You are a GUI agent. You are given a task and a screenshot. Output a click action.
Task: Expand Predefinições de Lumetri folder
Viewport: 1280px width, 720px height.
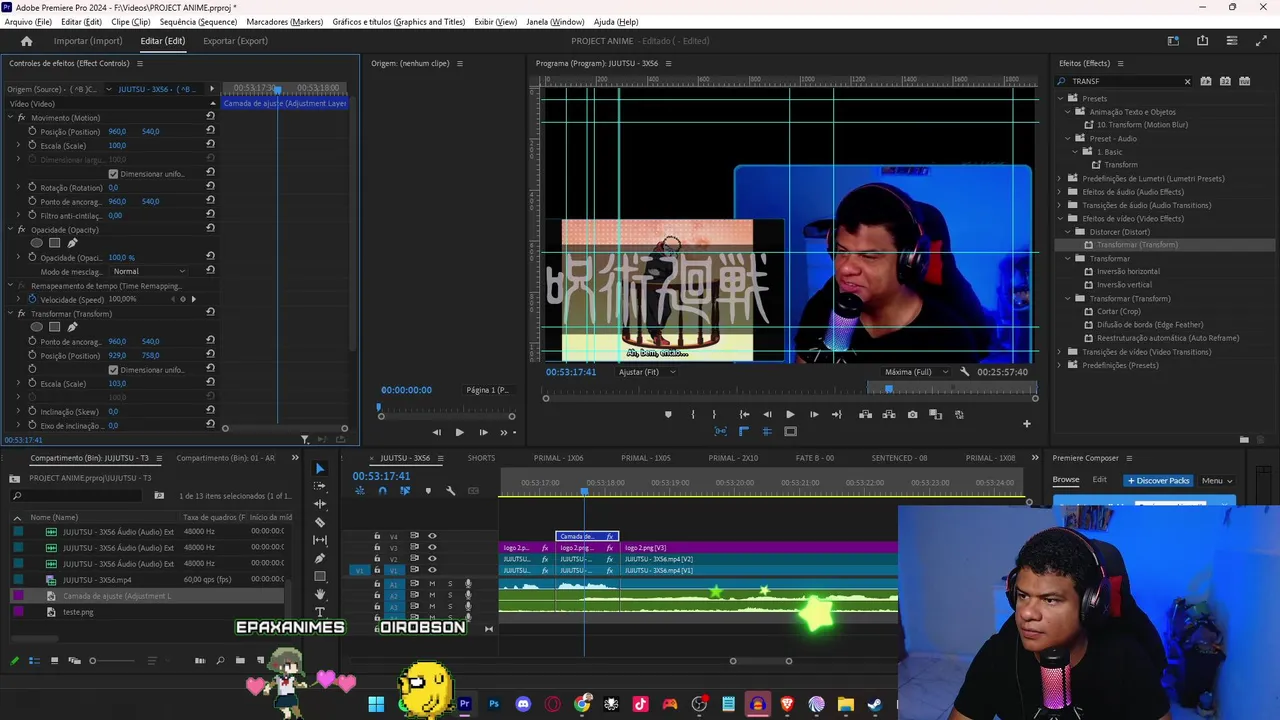1060,178
